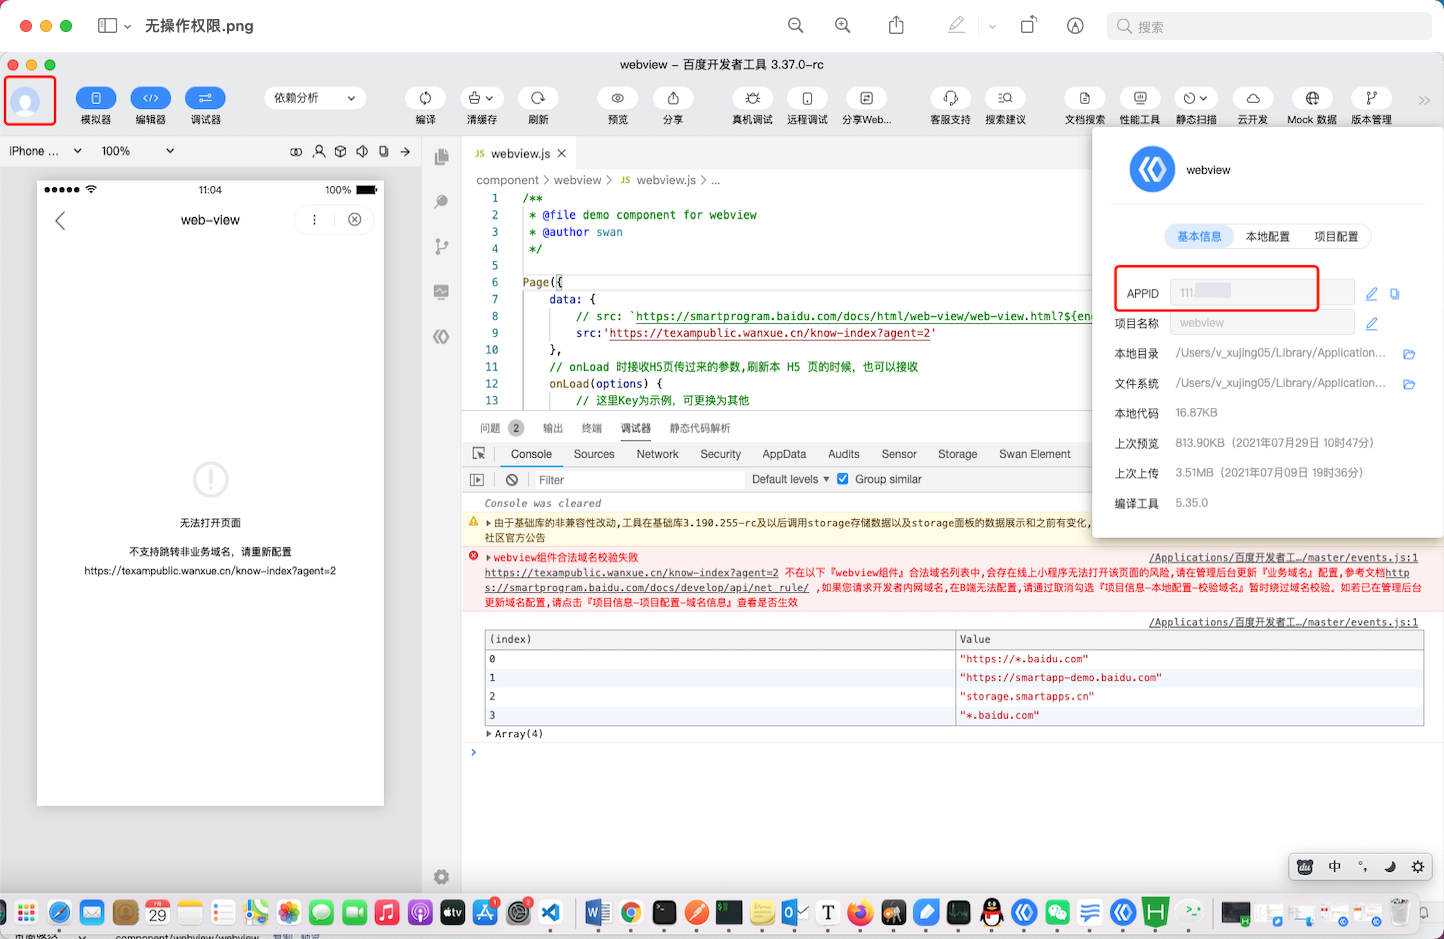The image size is (1444, 939).
Task: Open 文档搜索 document search
Action: pyautogui.click(x=1085, y=98)
